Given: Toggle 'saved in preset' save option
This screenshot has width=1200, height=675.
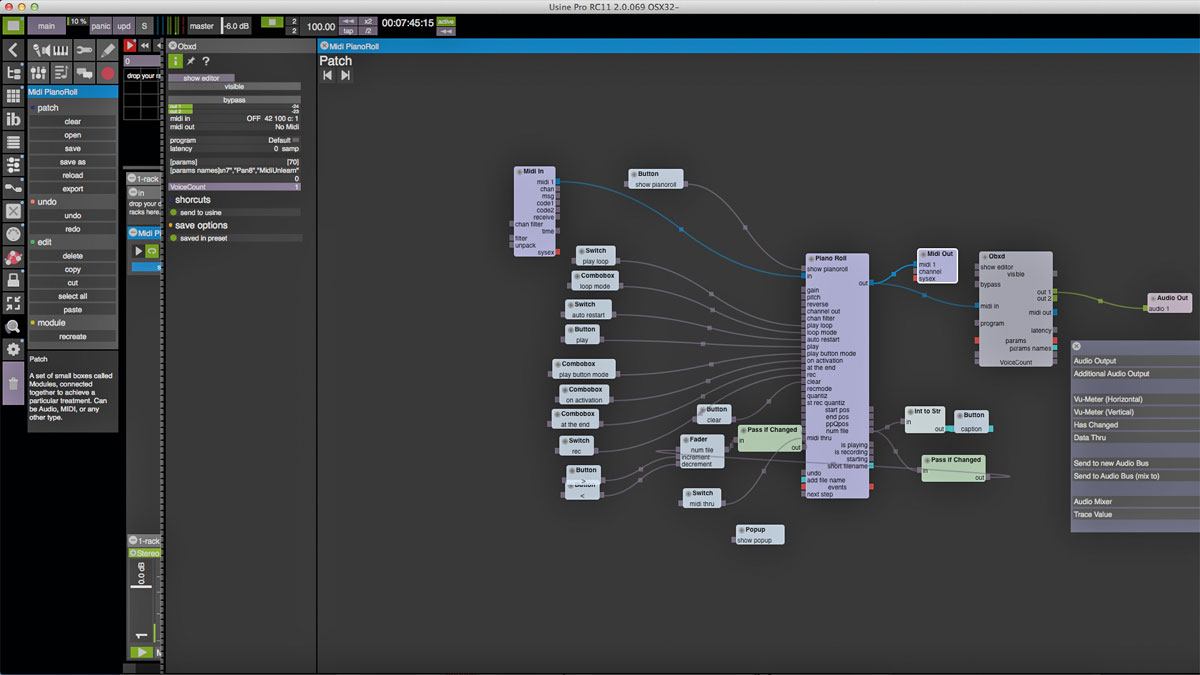Looking at the screenshot, I should click(234, 238).
